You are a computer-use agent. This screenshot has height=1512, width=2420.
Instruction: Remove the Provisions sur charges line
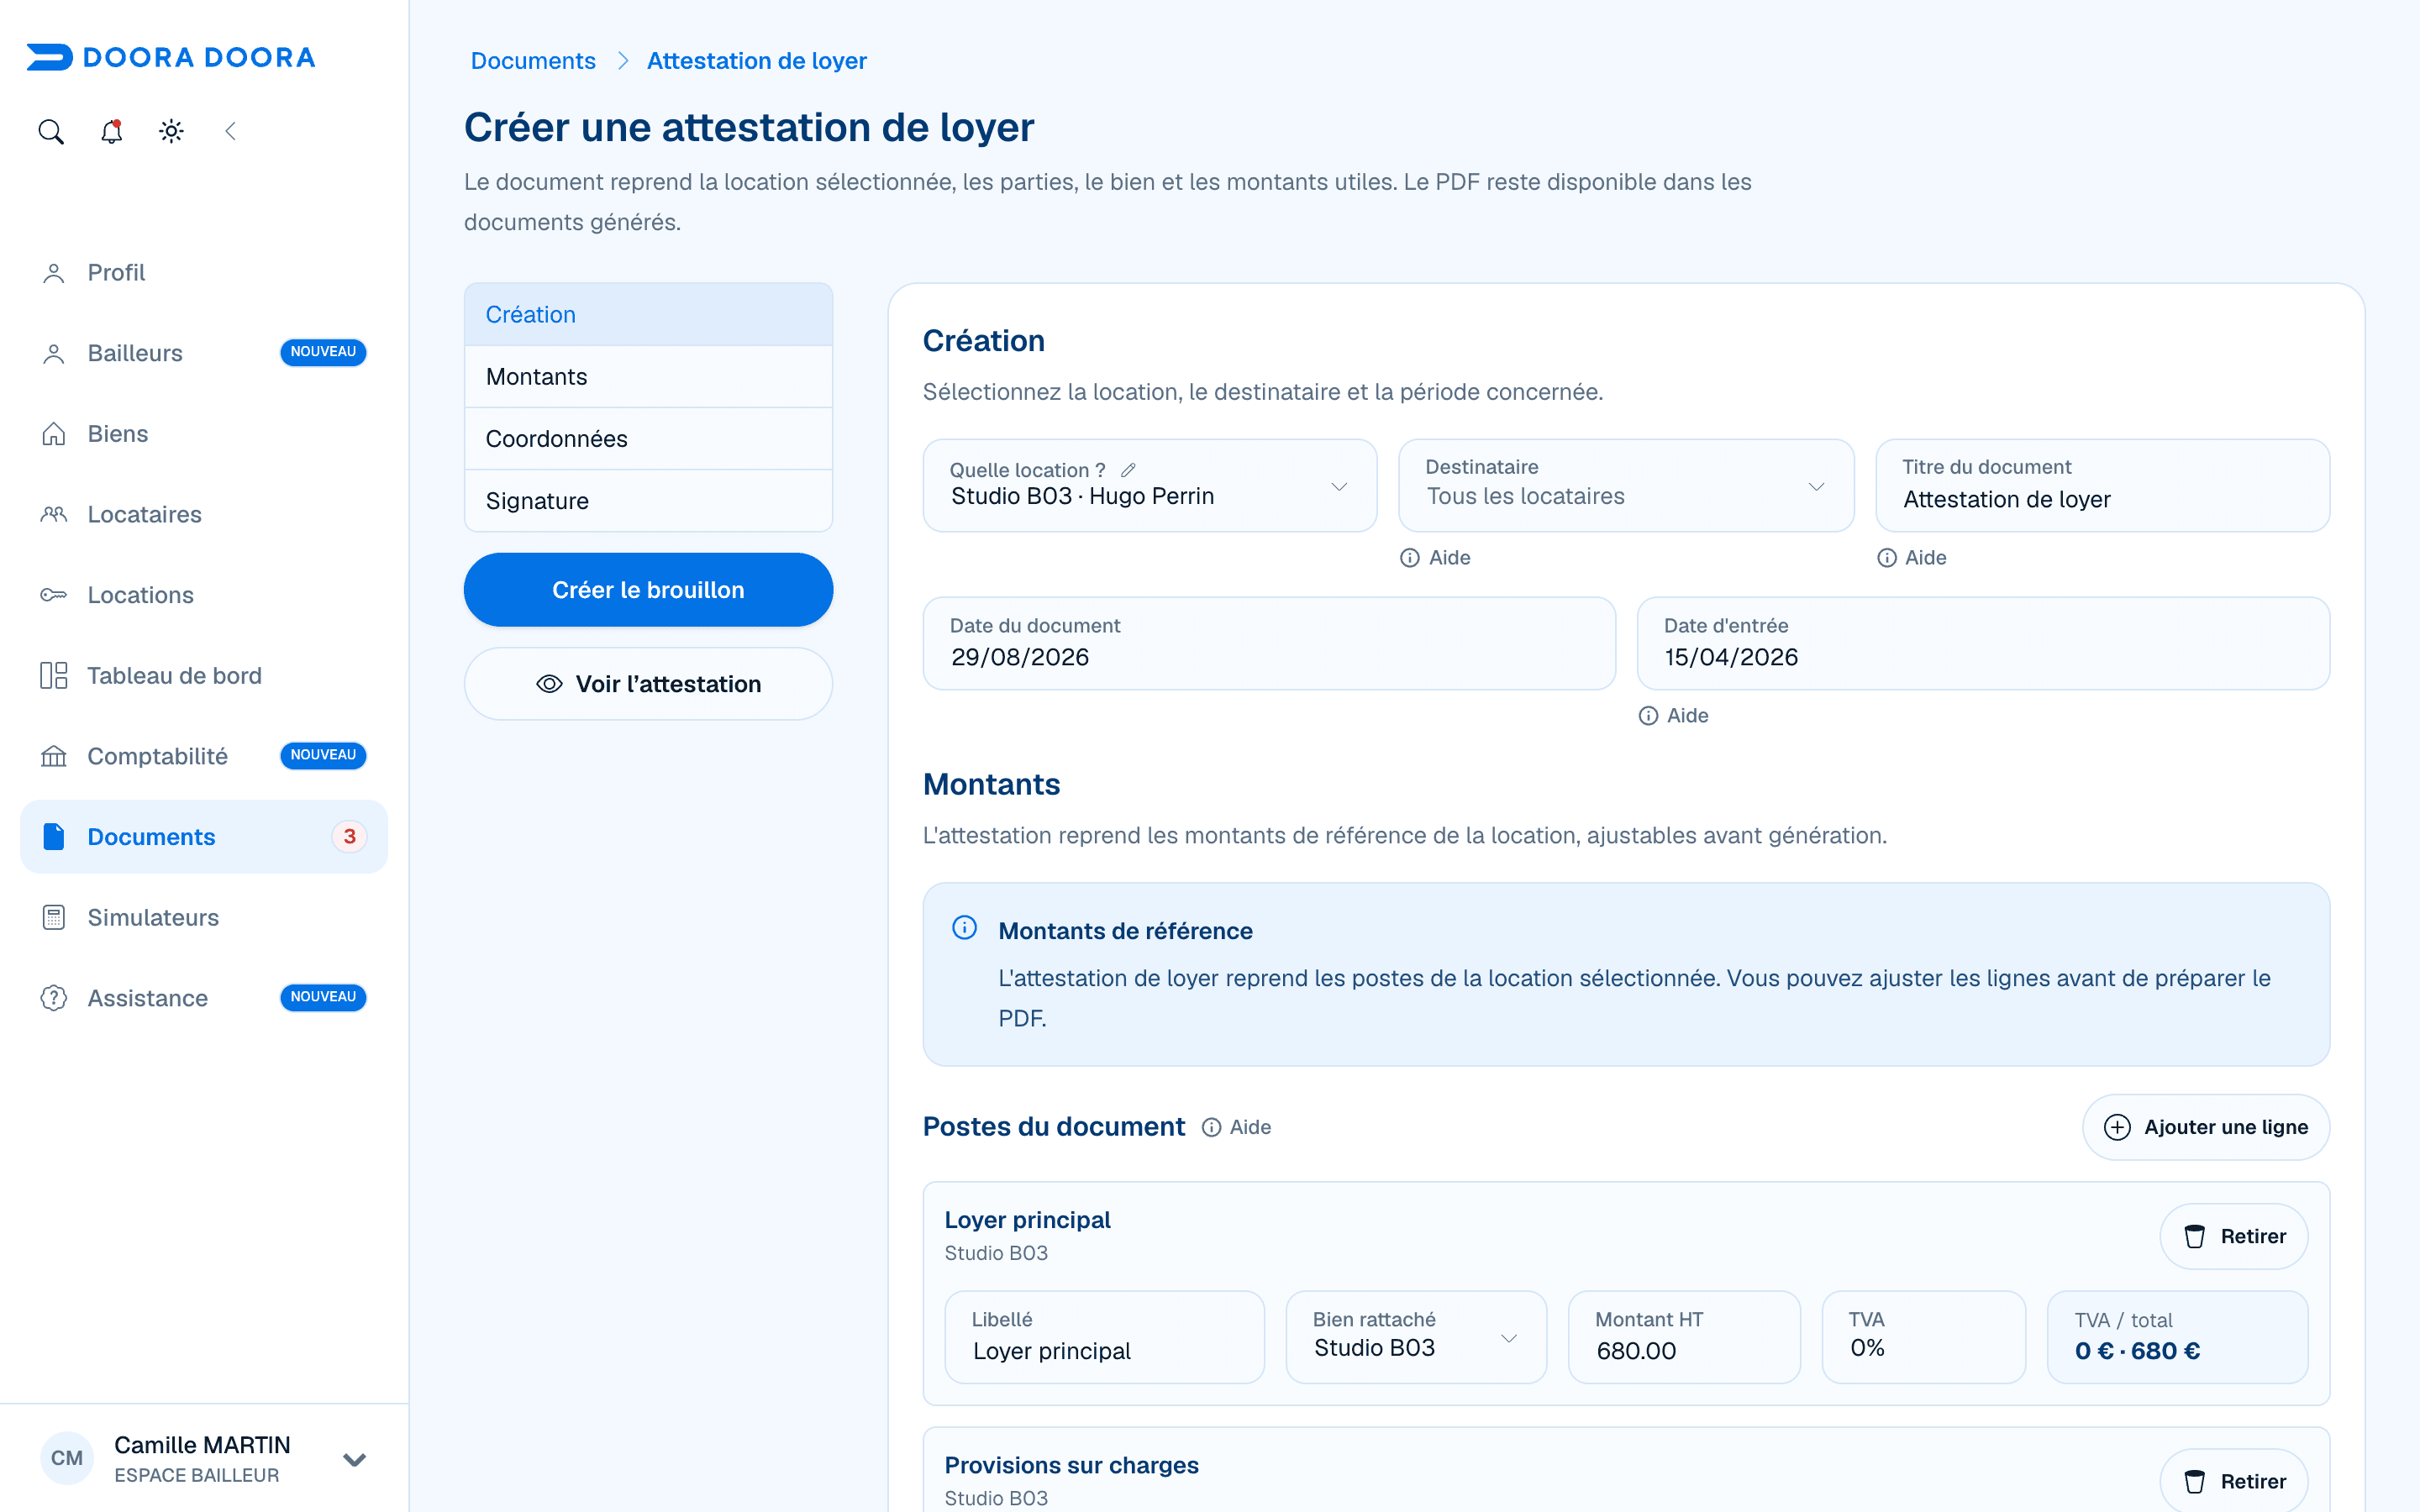(x=2234, y=1482)
